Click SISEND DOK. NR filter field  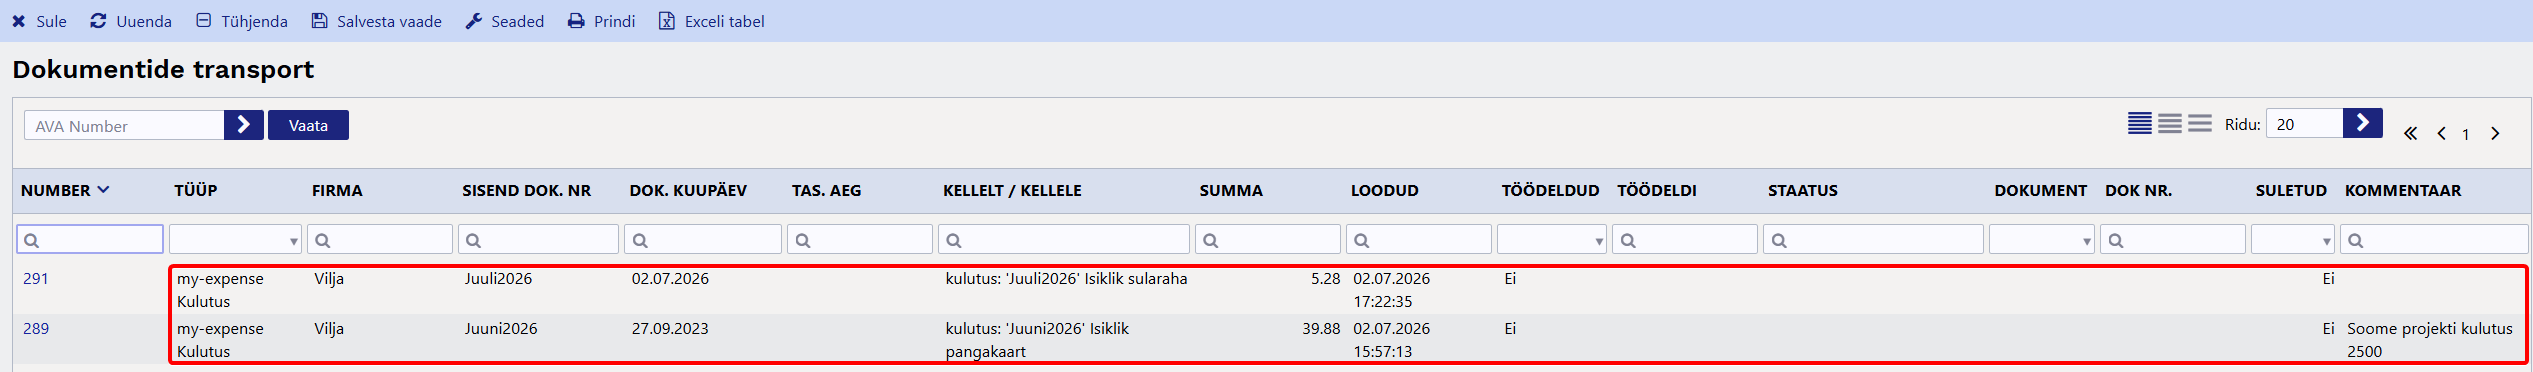click(x=538, y=239)
